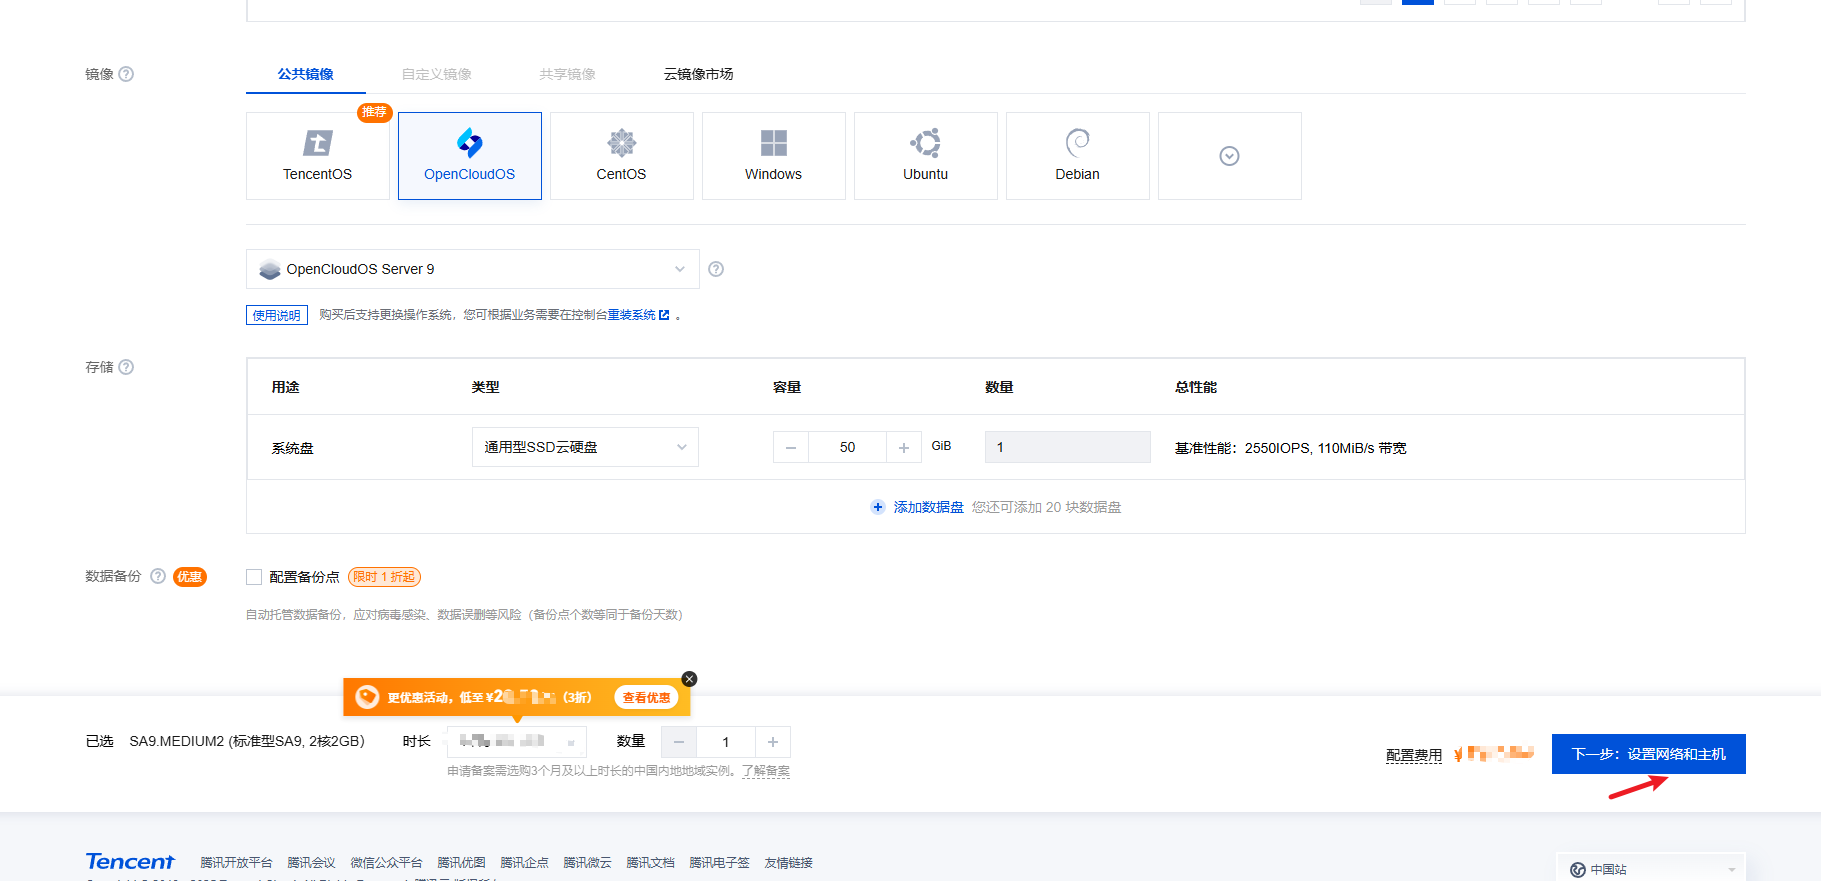Click 查看优惠 button in promotion banner
Screen dimensions: 1821x881
pos(647,698)
